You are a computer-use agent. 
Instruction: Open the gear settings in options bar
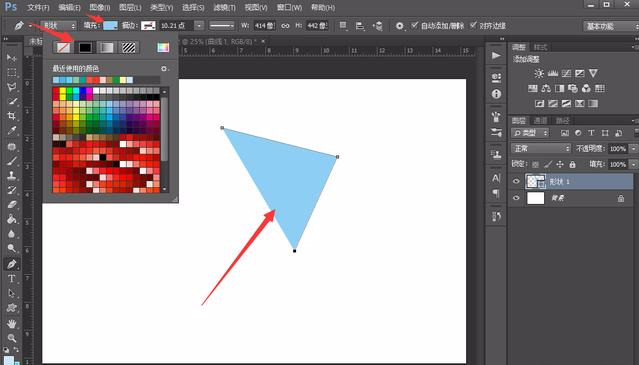pos(399,26)
